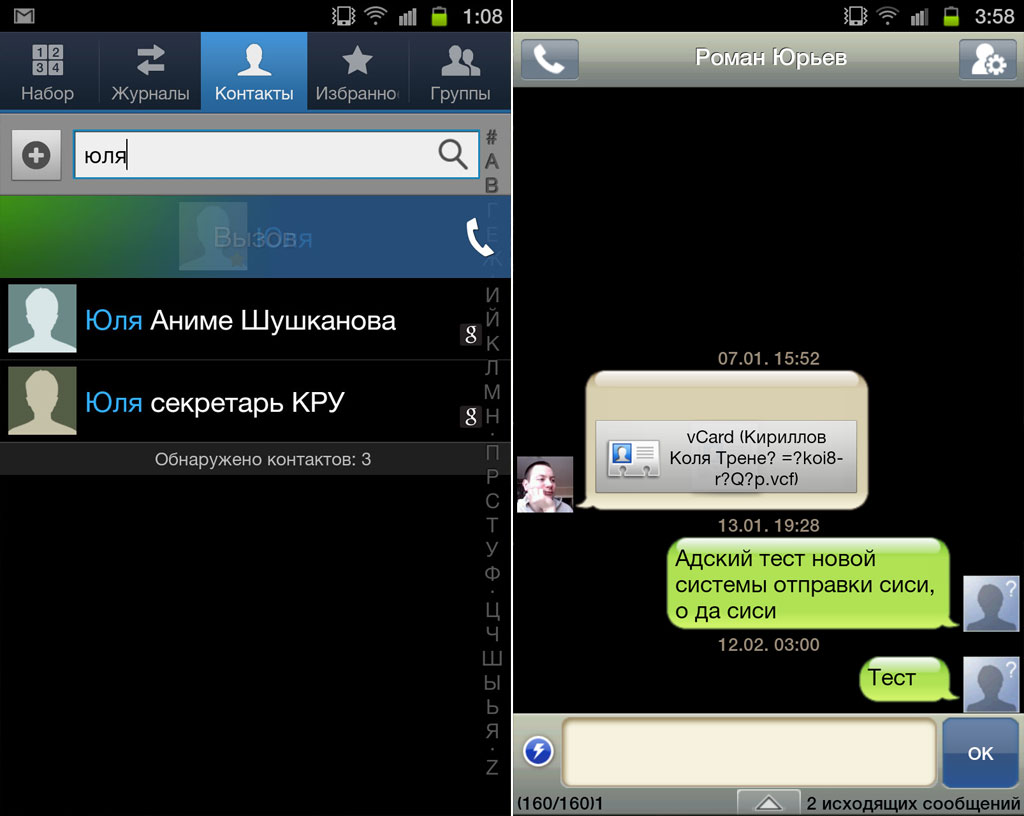The image size is (1024, 816).
Task: Tap timestamp 07.01. 15:52
Action: (769, 358)
